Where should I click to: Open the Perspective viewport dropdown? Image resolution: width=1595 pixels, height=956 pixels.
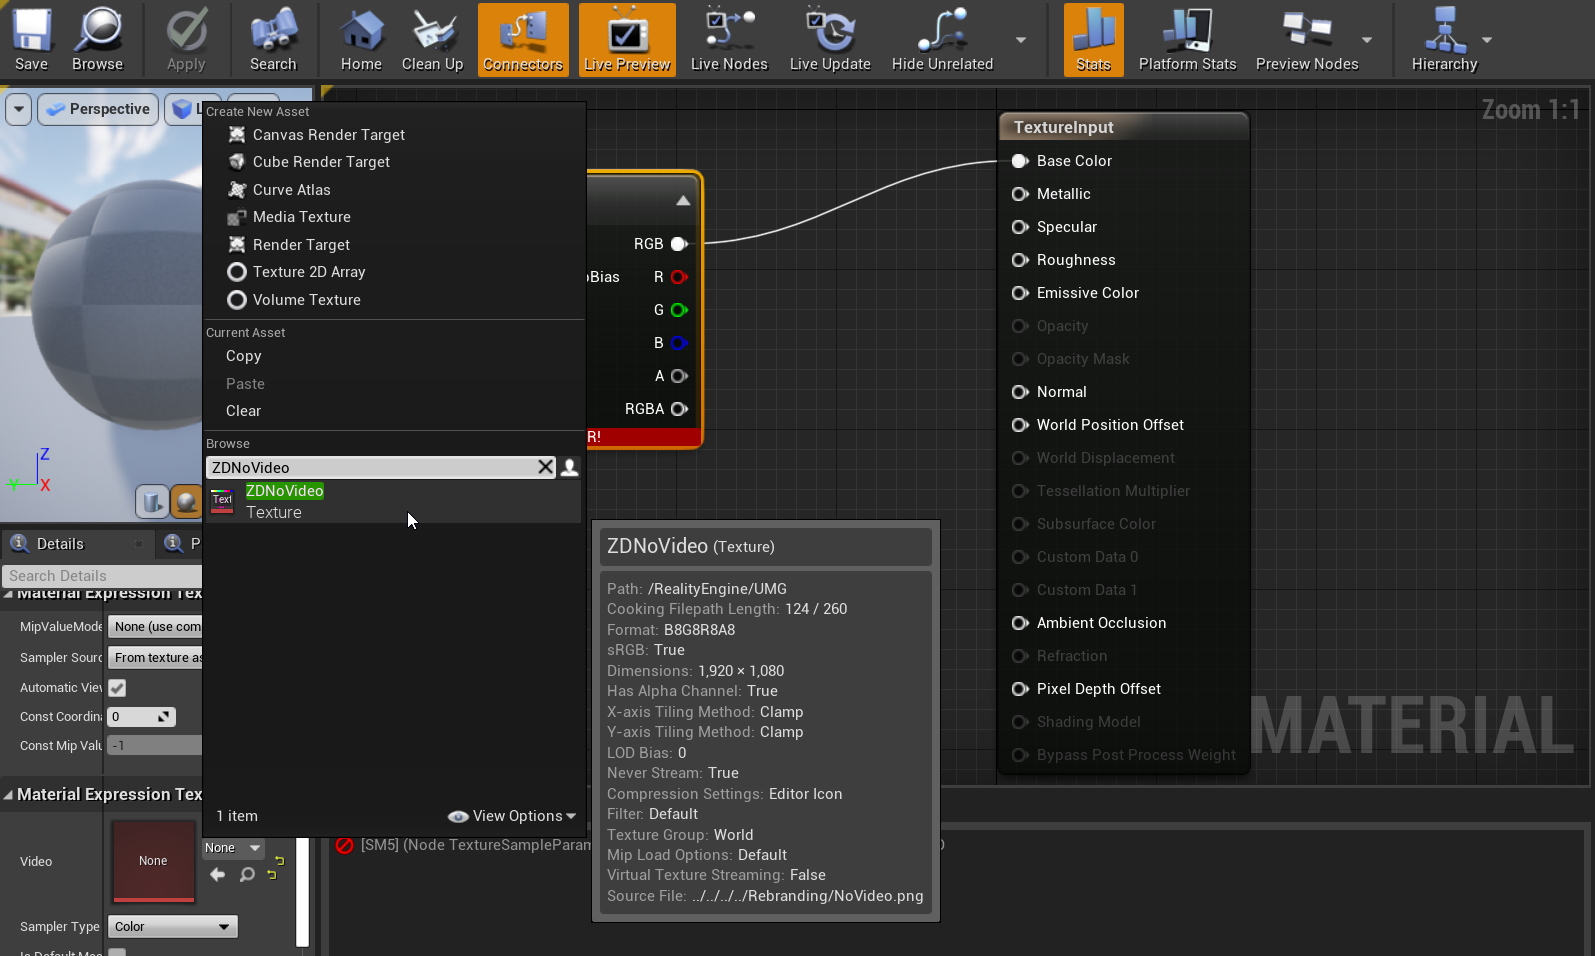click(98, 109)
